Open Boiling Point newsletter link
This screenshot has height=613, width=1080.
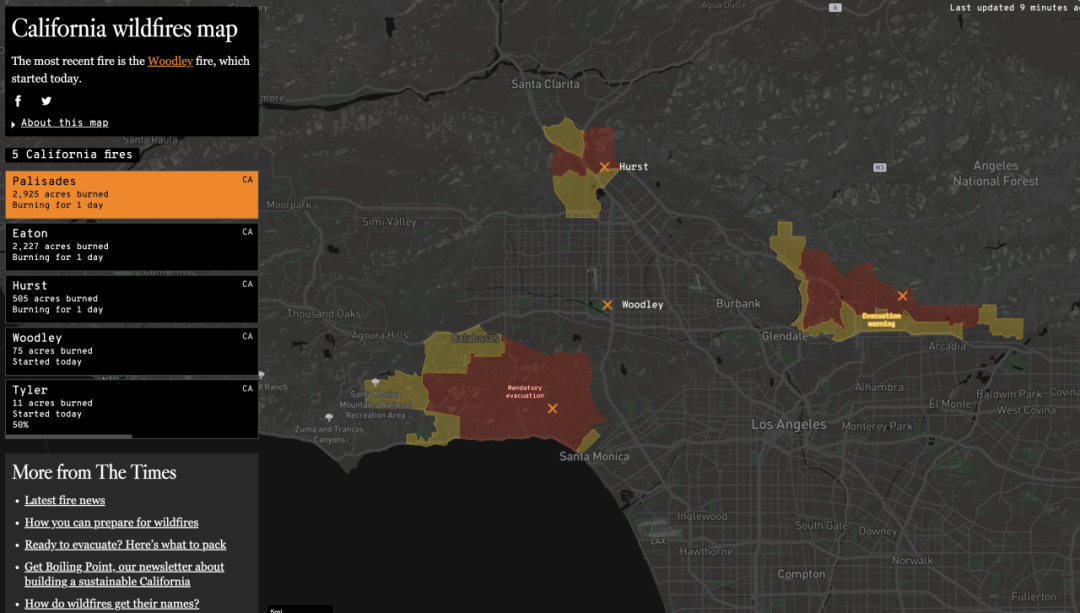tap(125, 574)
